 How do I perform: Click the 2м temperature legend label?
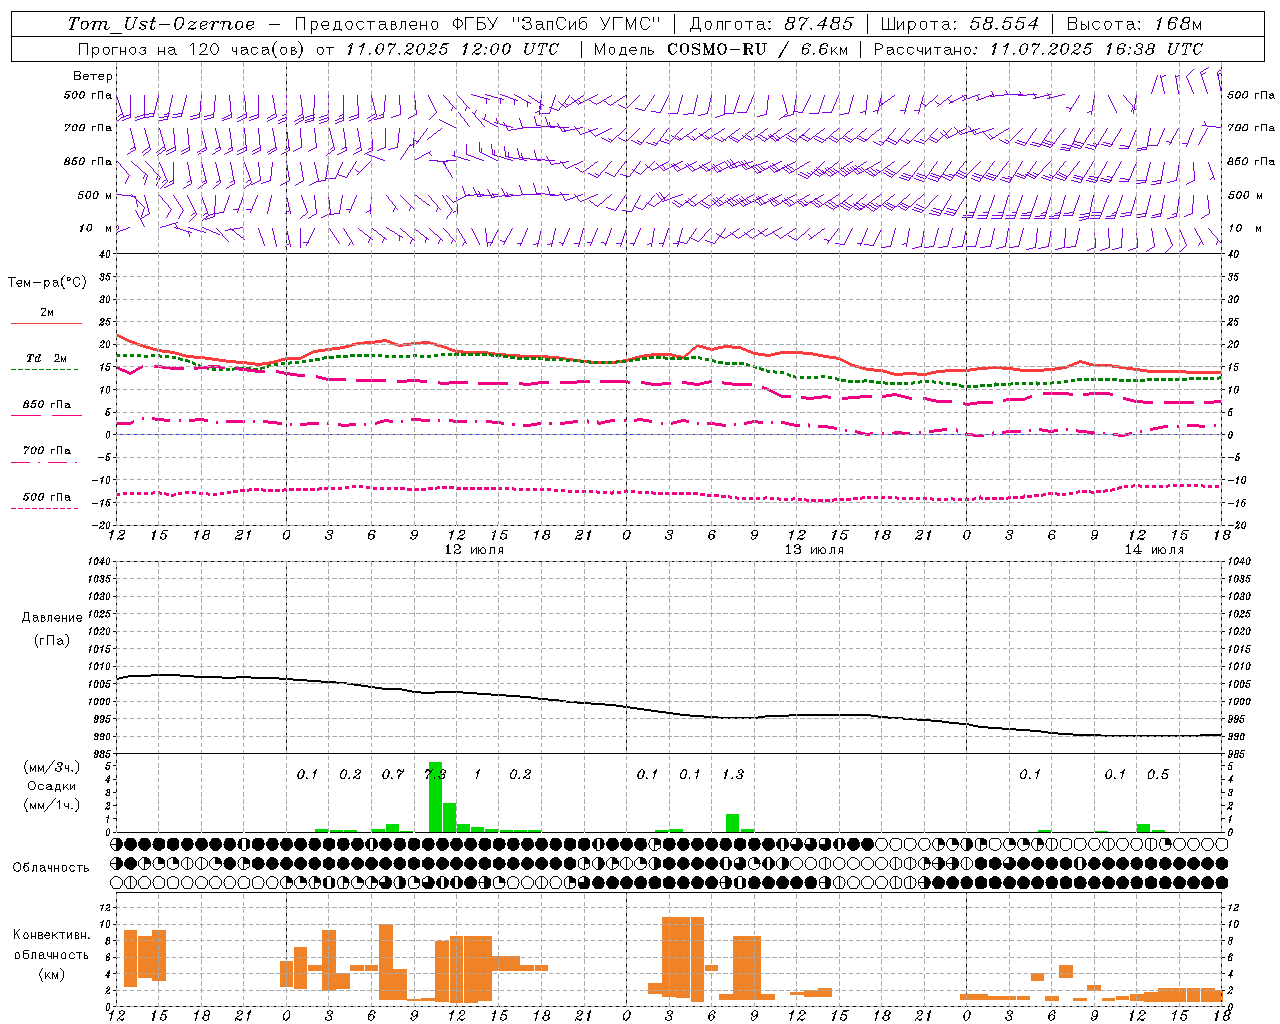coord(47,312)
